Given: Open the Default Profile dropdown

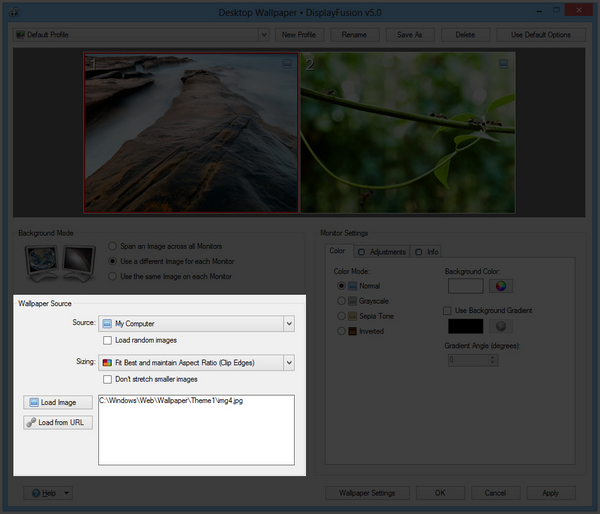Looking at the screenshot, I should (x=264, y=35).
